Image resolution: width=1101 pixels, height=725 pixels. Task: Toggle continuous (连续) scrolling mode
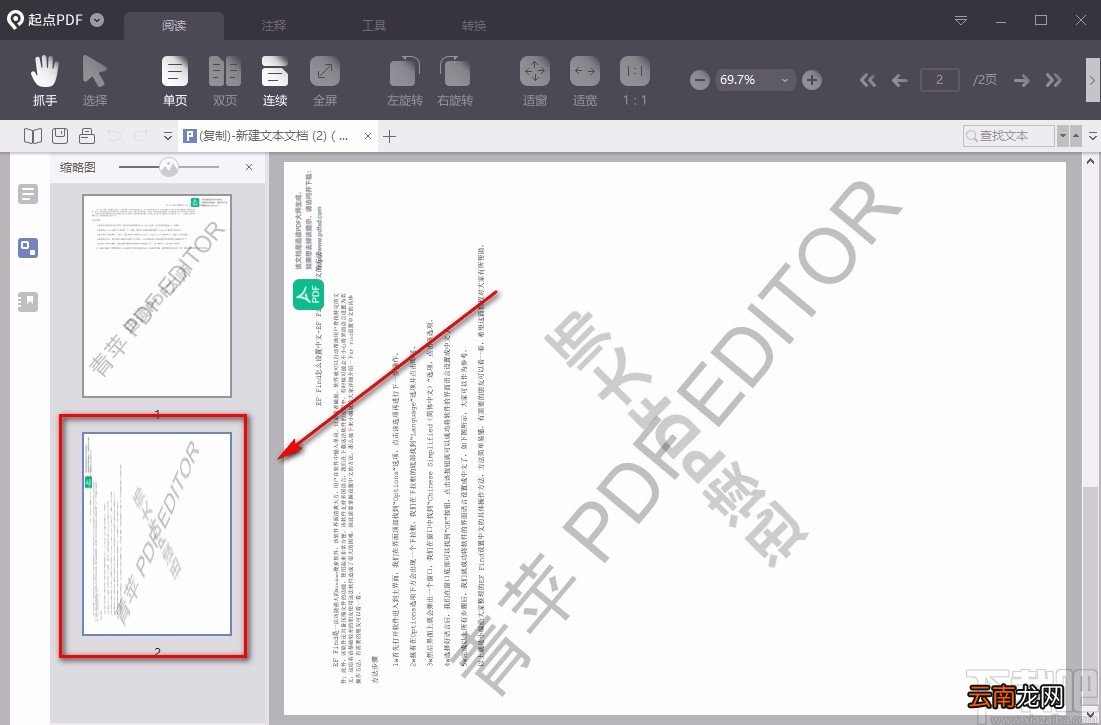(x=275, y=81)
